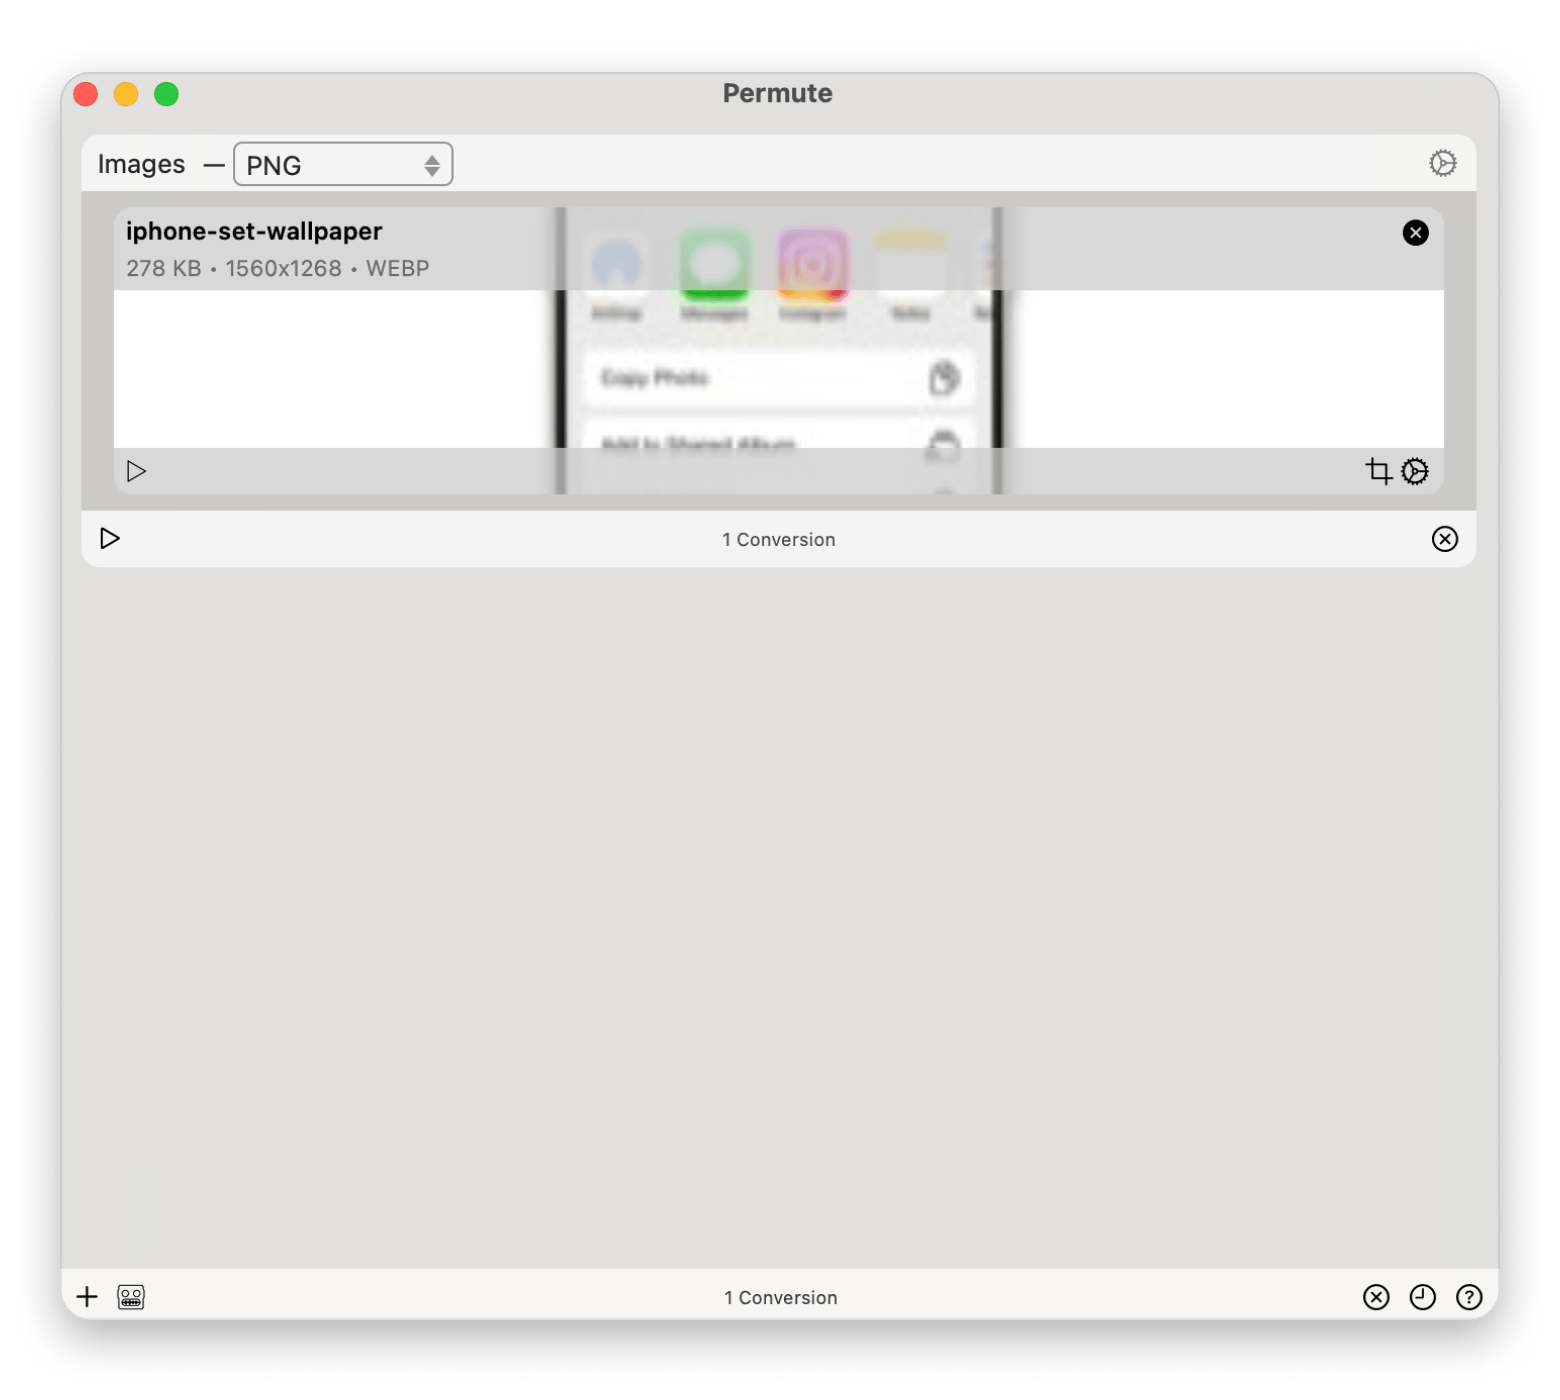Minimize the Permute window
This screenshot has height=1400, width=1560.
click(126, 94)
